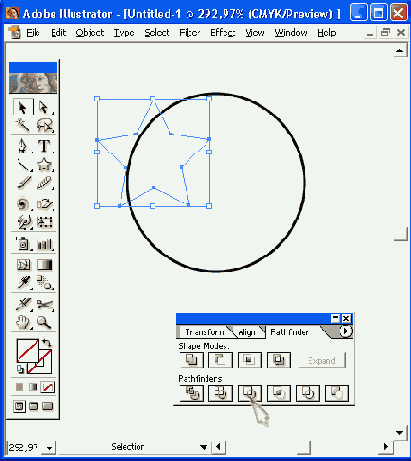Select the Scissors tool

[44, 304]
